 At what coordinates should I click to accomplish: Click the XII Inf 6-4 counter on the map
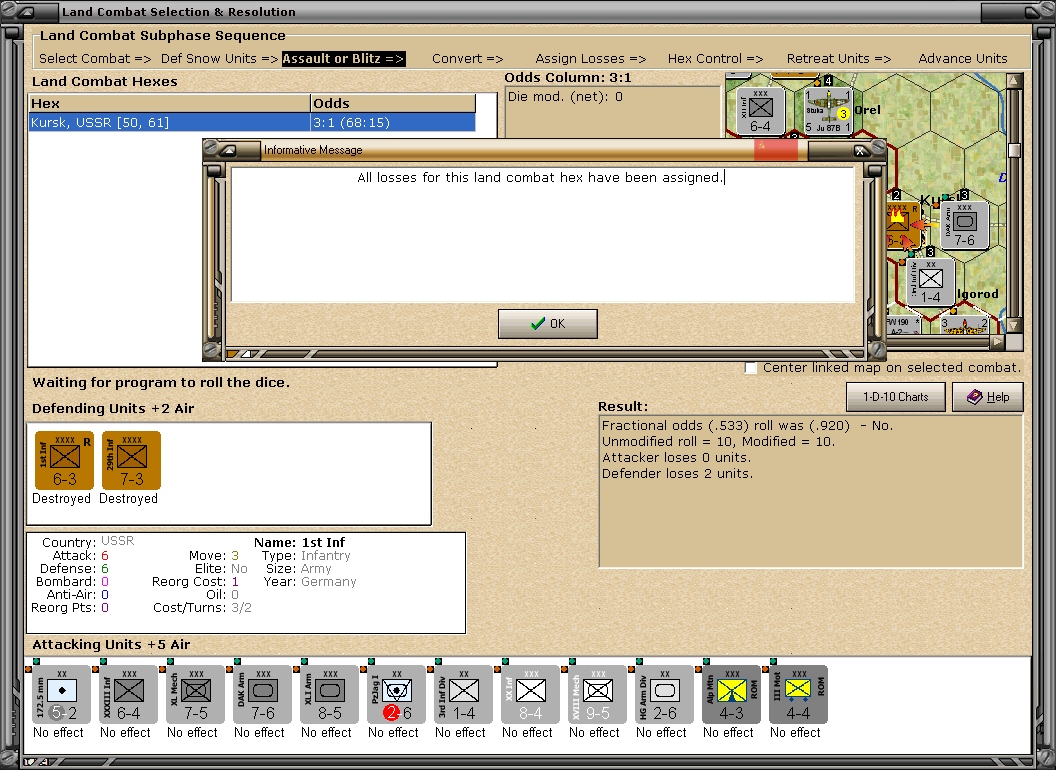[760, 111]
